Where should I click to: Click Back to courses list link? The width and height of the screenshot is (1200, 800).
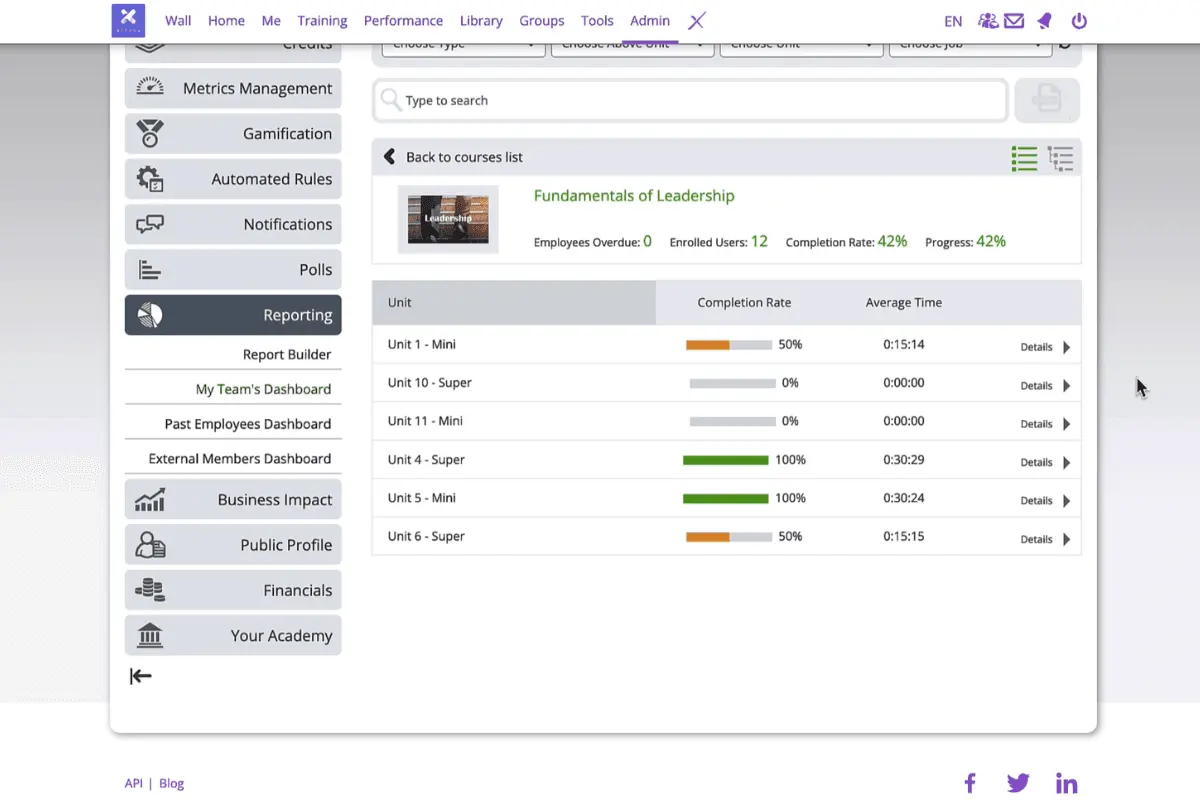[464, 157]
